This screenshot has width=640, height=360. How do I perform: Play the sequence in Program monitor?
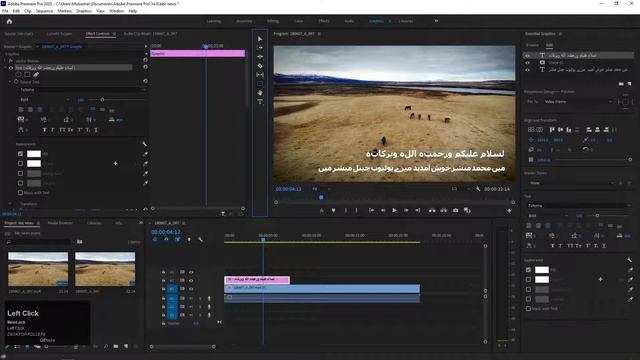pyautogui.click(x=394, y=210)
